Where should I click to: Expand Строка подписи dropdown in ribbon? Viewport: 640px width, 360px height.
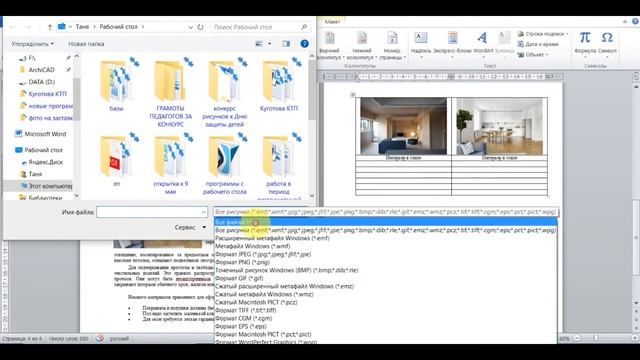(x=567, y=34)
